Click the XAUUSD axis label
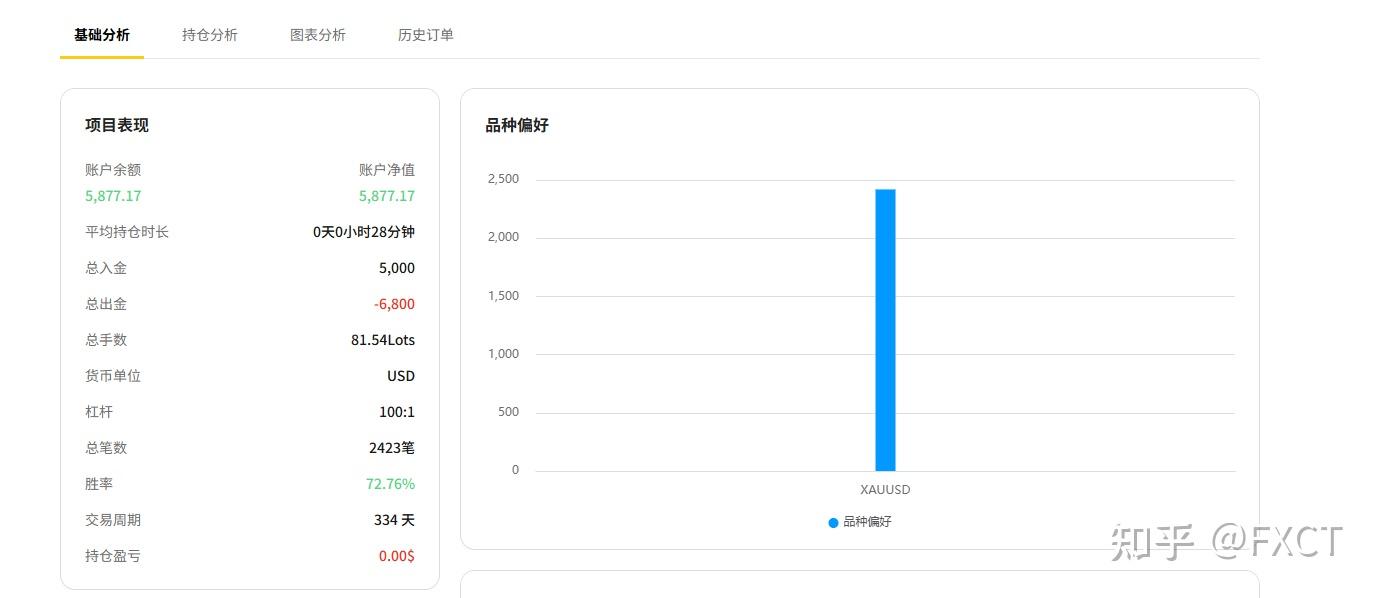Screen dimensions: 1378x598 click(x=885, y=490)
